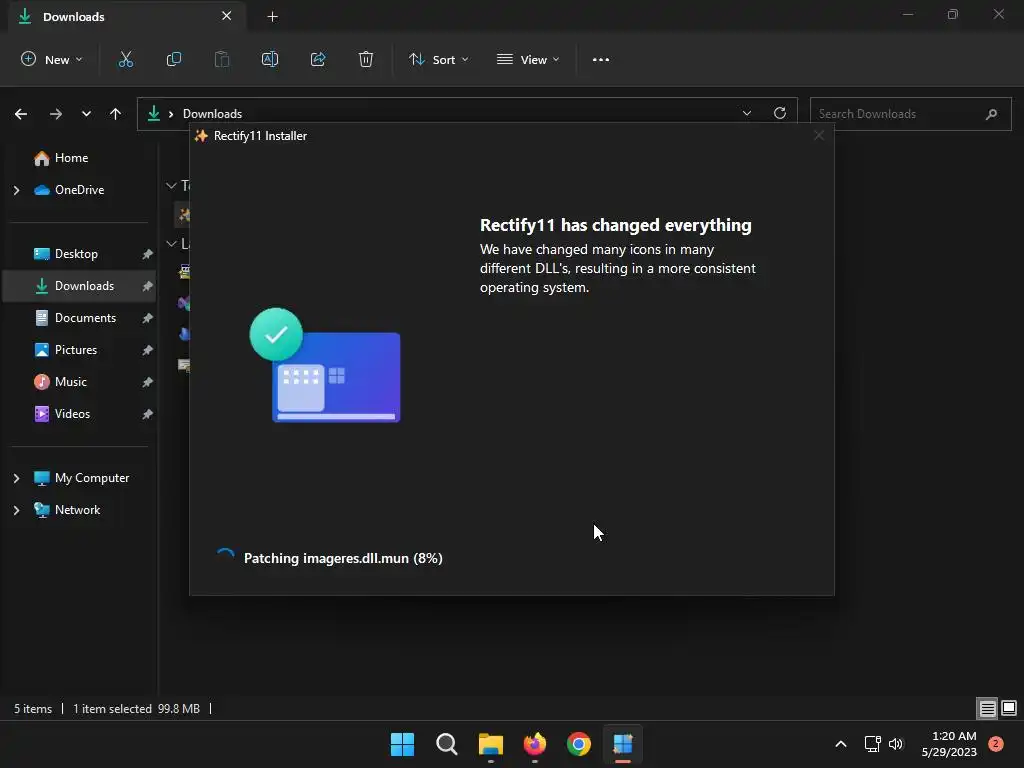The width and height of the screenshot is (1024, 768).
Task: Click the Search Downloads input field
Action: tap(910, 114)
